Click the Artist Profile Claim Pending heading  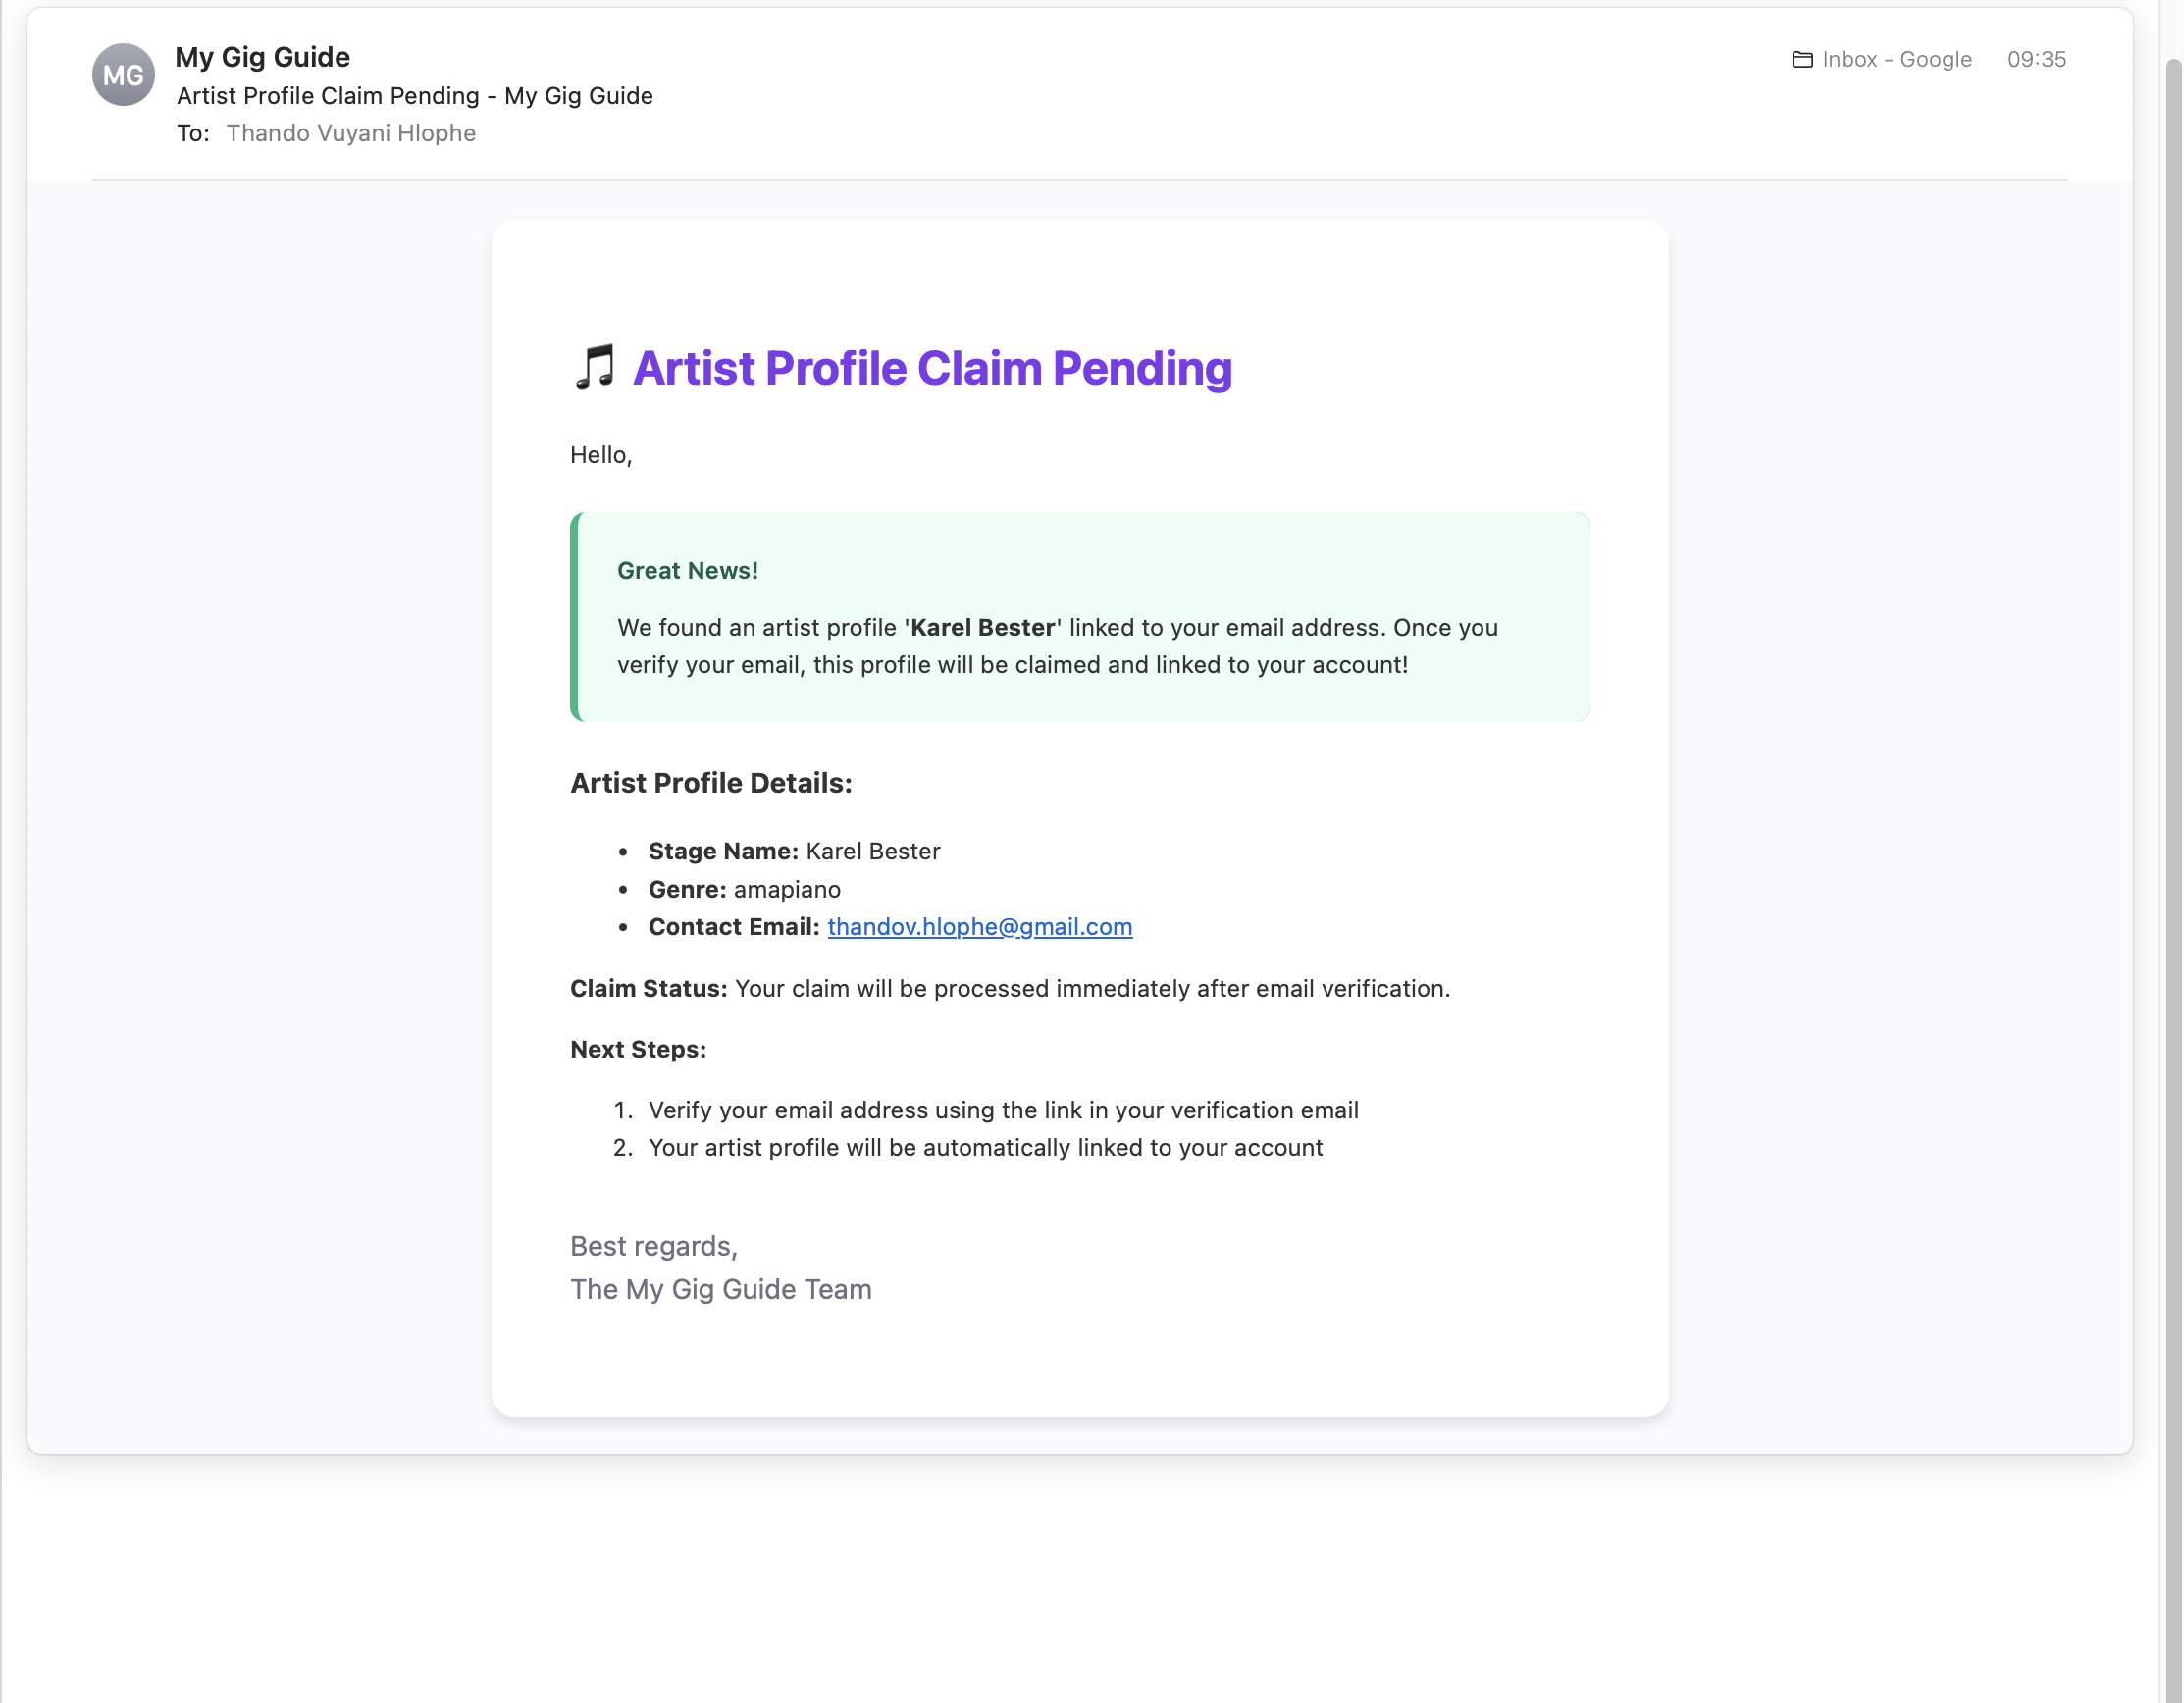pyautogui.click(x=932, y=368)
